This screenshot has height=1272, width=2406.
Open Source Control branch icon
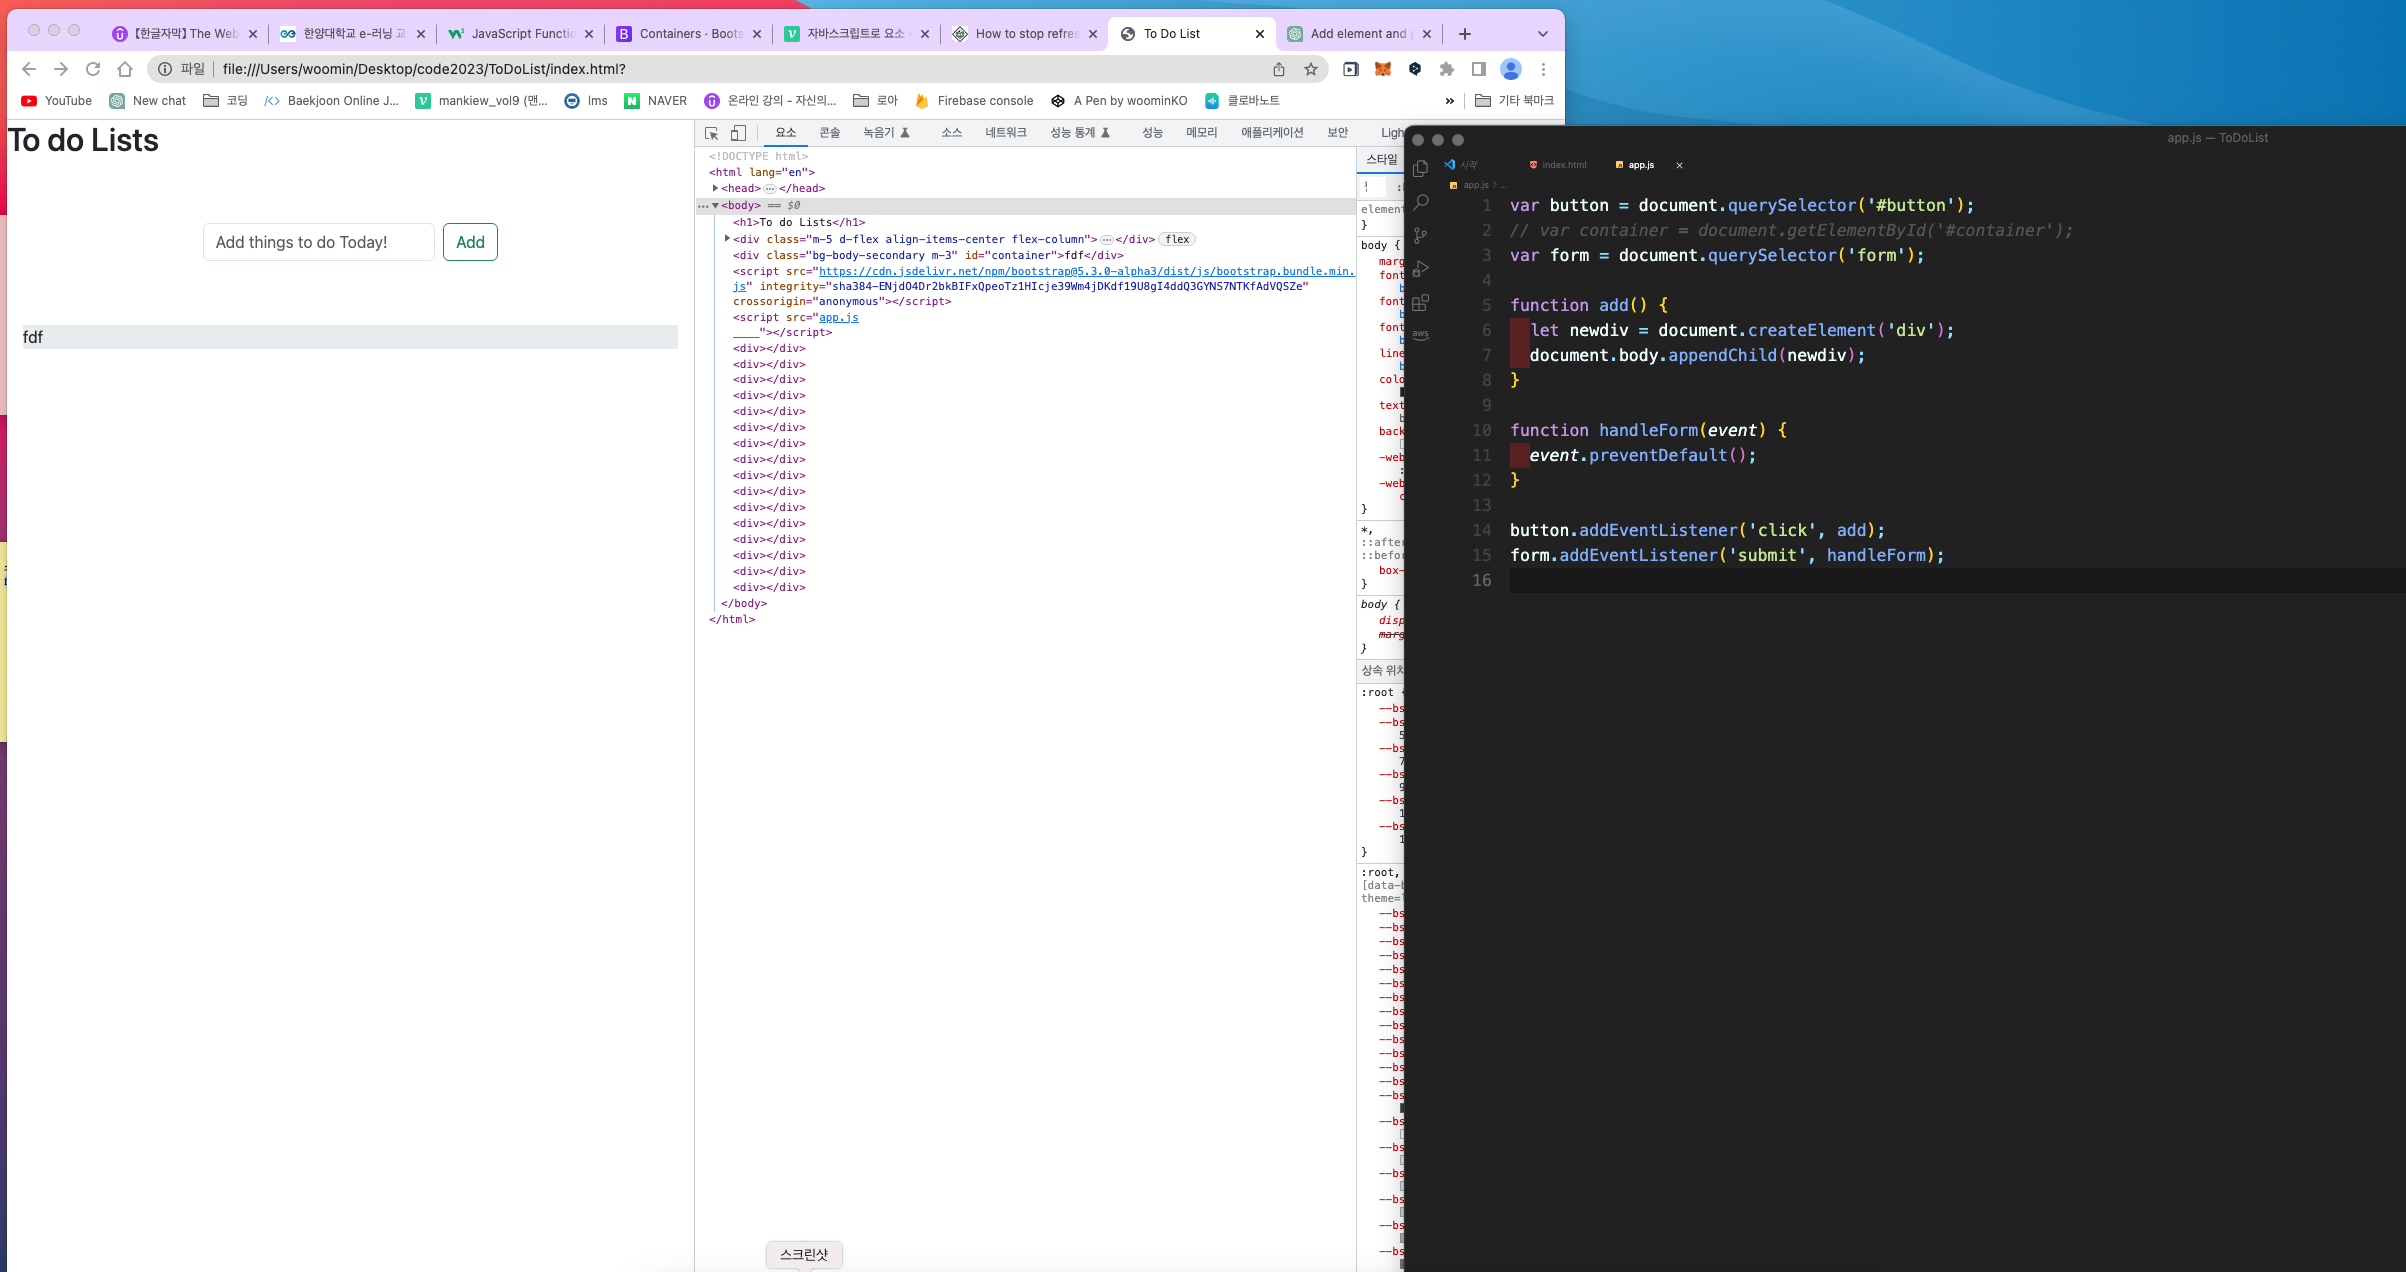pyautogui.click(x=1420, y=236)
